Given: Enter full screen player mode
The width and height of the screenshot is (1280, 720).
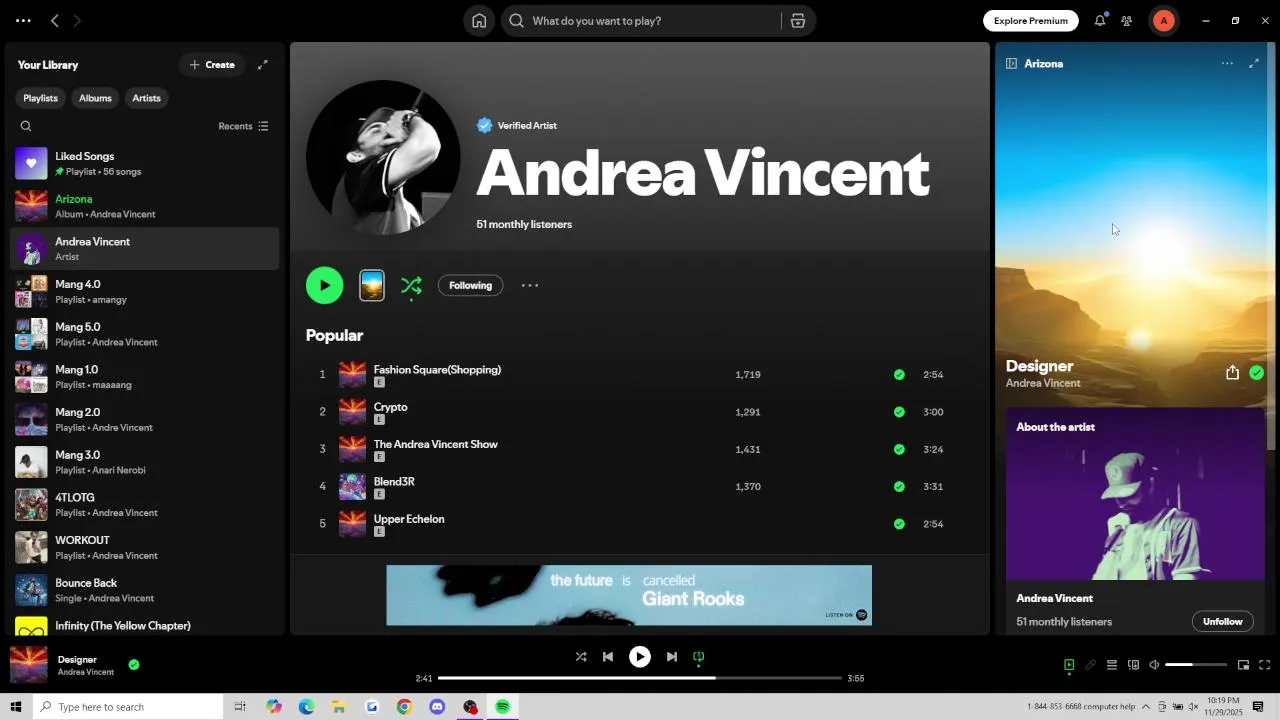Looking at the screenshot, I should point(1265,665).
